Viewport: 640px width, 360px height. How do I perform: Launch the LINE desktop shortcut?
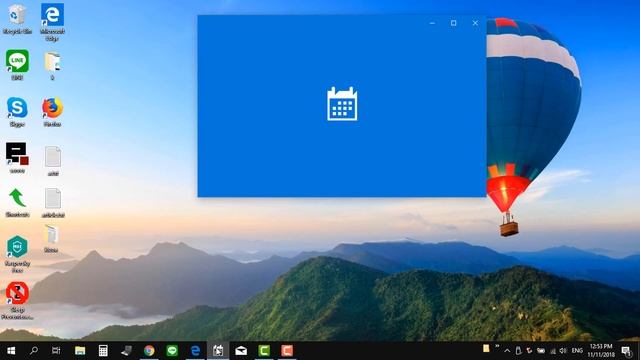coord(17,64)
